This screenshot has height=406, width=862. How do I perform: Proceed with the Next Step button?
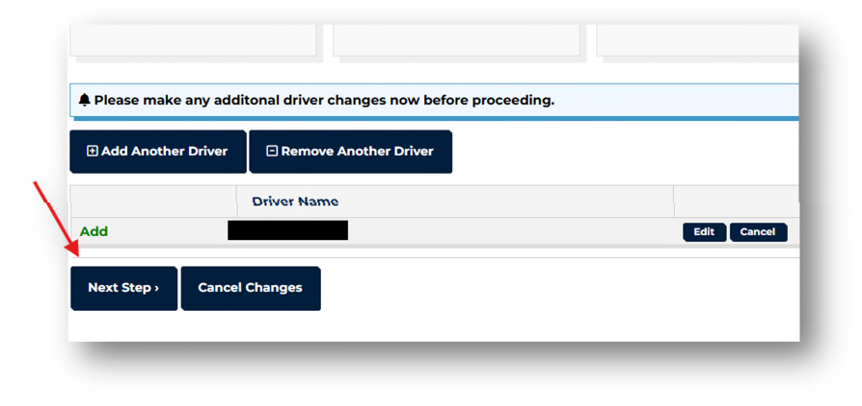pyautogui.click(x=124, y=288)
